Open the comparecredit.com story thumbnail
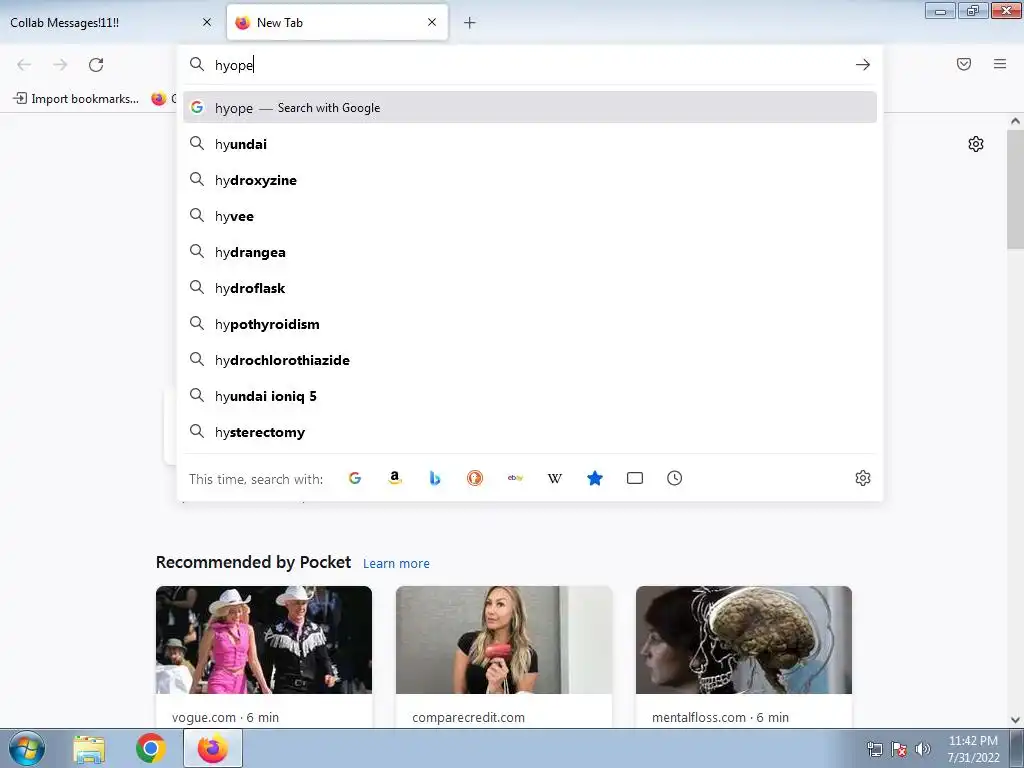1024x768 pixels. (504, 639)
